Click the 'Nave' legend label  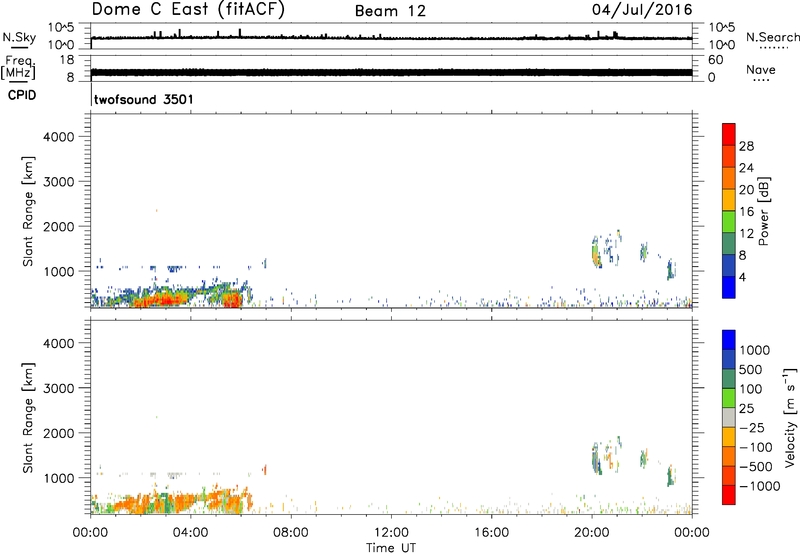click(x=761, y=70)
